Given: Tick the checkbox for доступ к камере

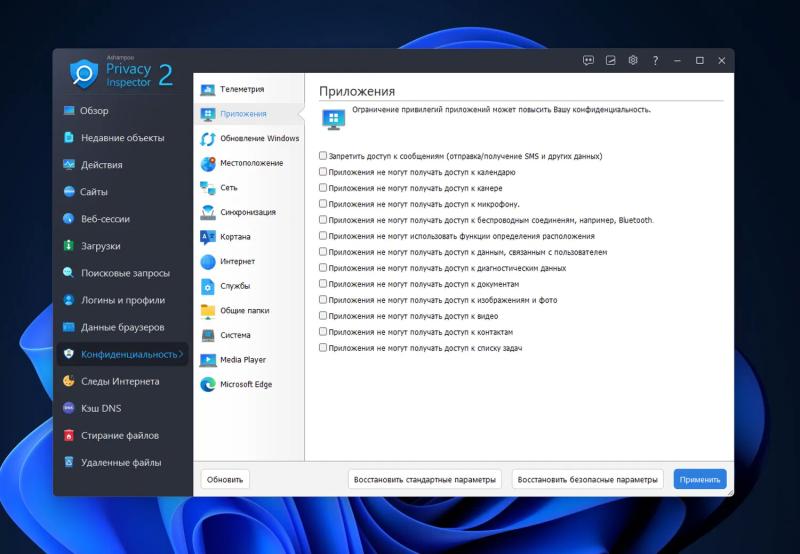Looking at the screenshot, I should [x=322, y=188].
